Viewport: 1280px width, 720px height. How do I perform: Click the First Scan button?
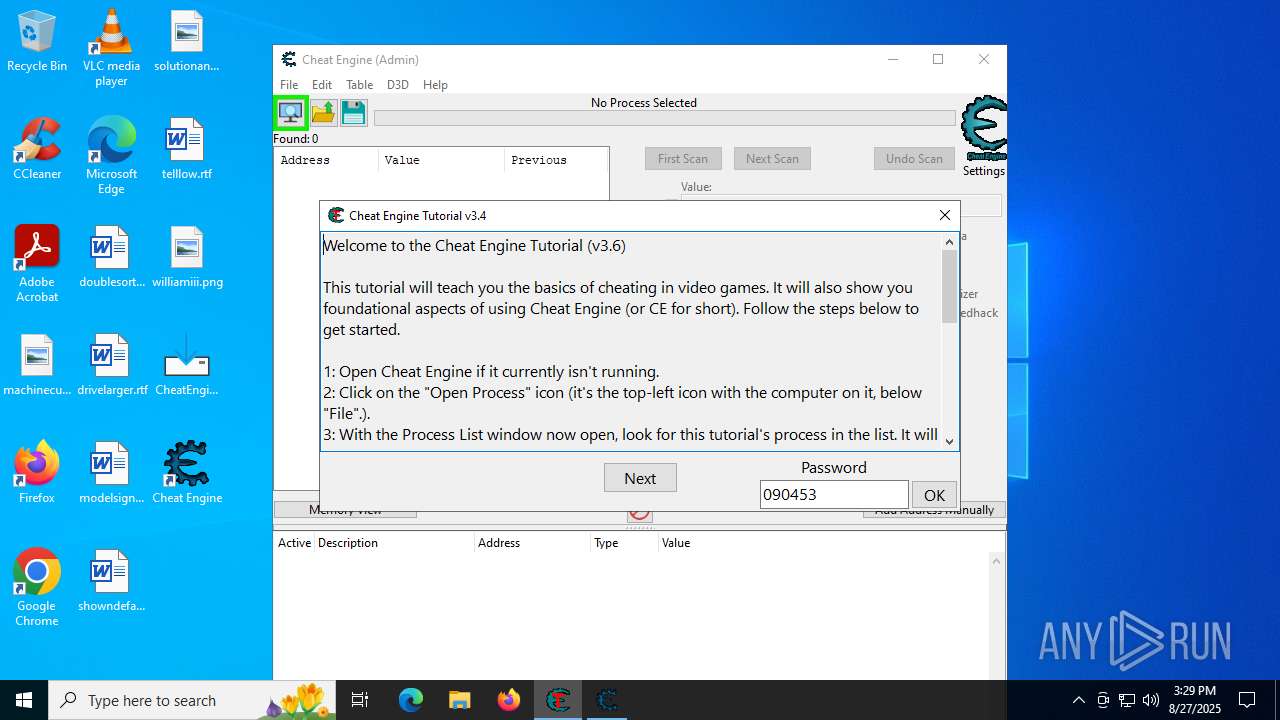[x=683, y=159]
